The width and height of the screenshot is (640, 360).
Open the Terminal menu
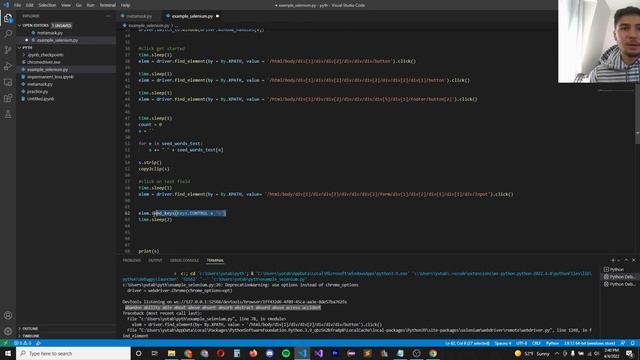coord(108,5)
